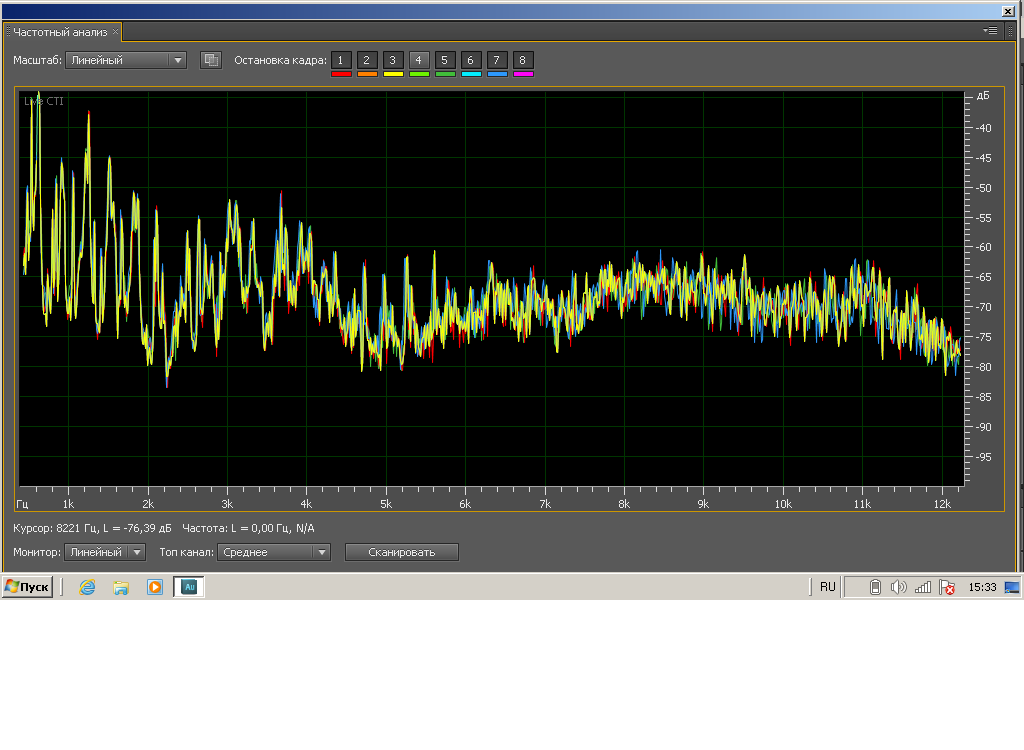This screenshot has height=750, width=1024.
Task: Click the volume speaker tray icon
Action: (898, 587)
